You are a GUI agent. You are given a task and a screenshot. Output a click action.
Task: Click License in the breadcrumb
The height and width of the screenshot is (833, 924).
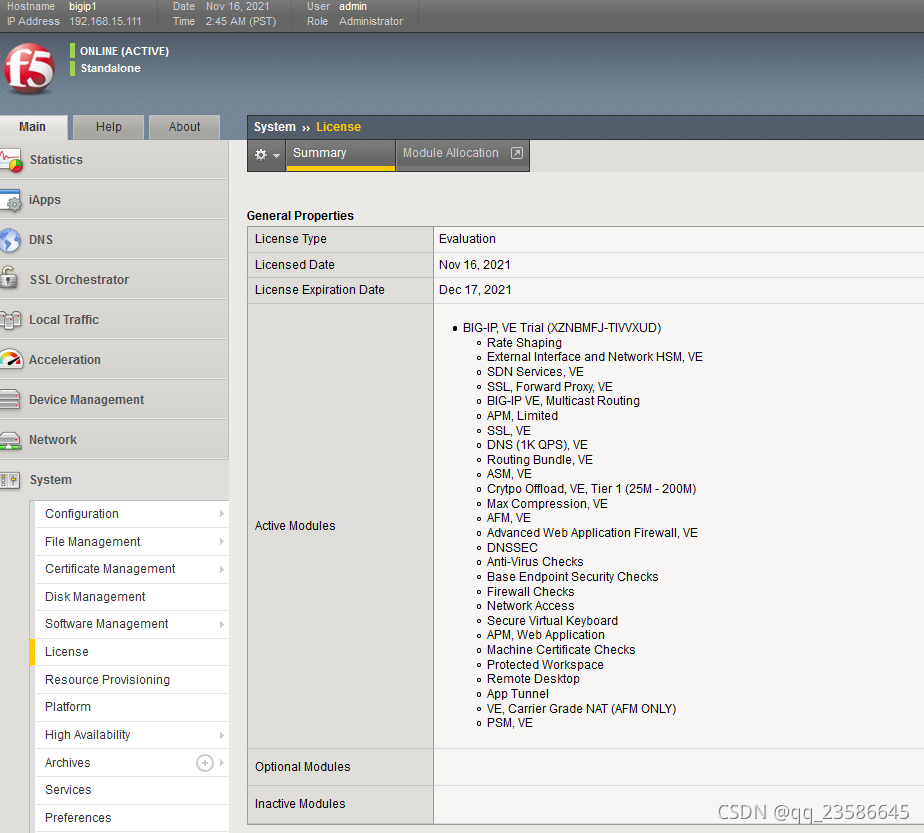(x=338, y=127)
